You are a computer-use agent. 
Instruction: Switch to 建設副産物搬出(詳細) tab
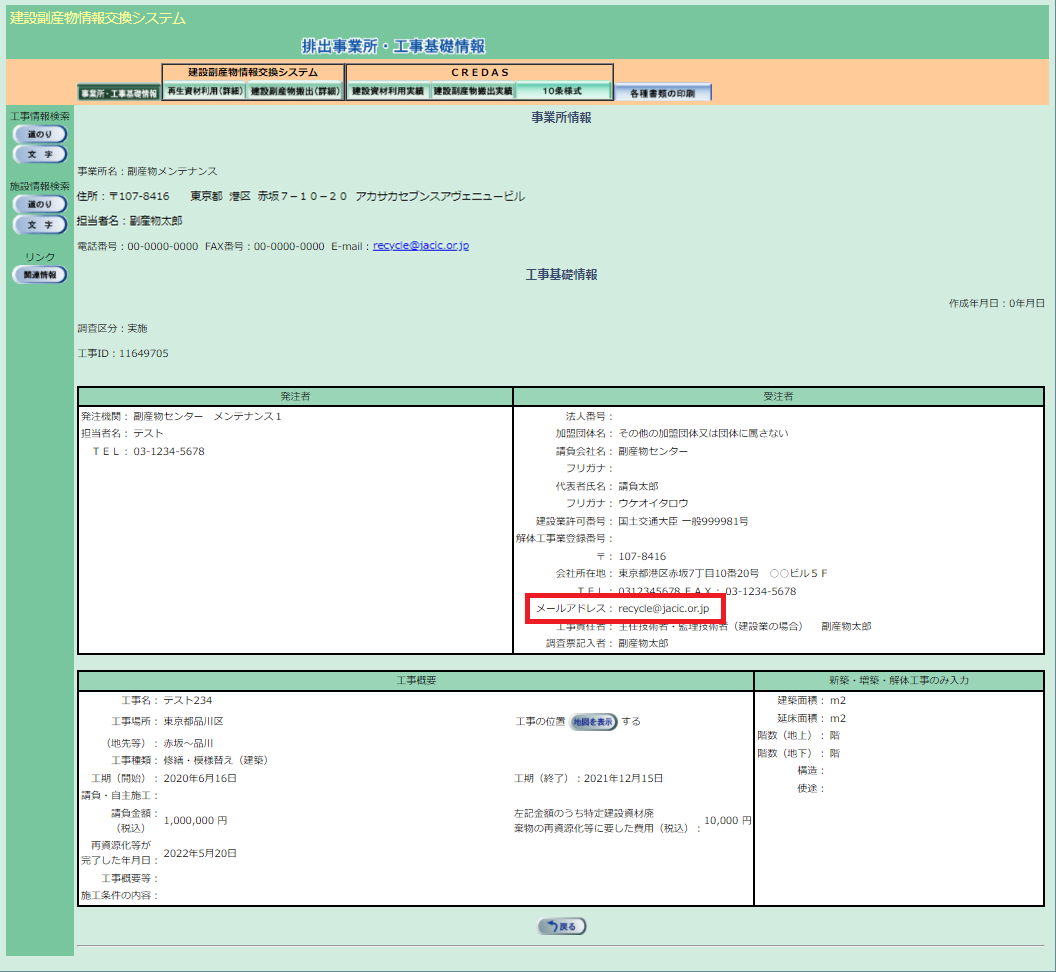pos(295,91)
